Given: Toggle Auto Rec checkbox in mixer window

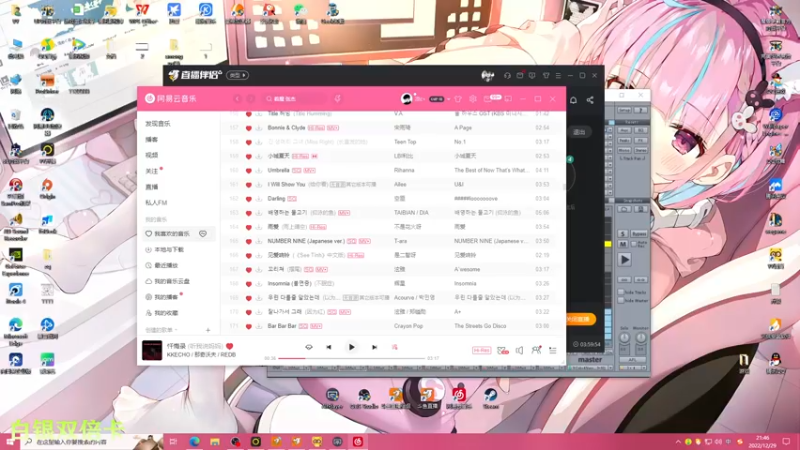Looking at the screenshot, I should click(x=634, y=244).
